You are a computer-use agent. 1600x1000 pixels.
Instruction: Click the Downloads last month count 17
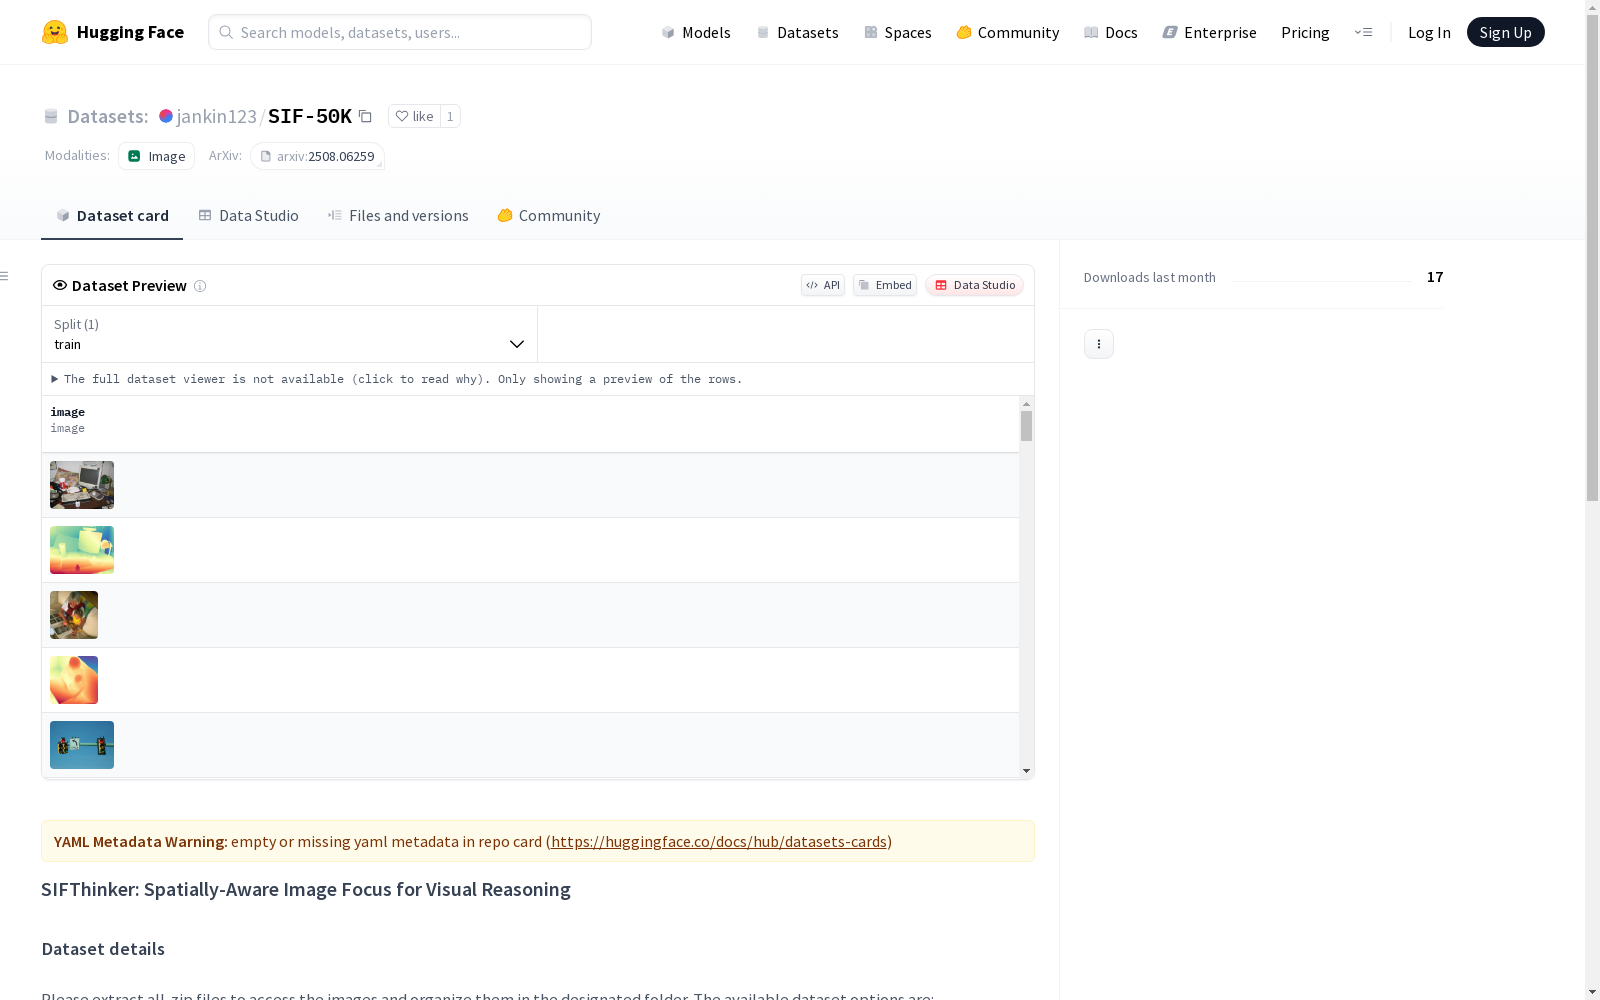[1435, 277]
